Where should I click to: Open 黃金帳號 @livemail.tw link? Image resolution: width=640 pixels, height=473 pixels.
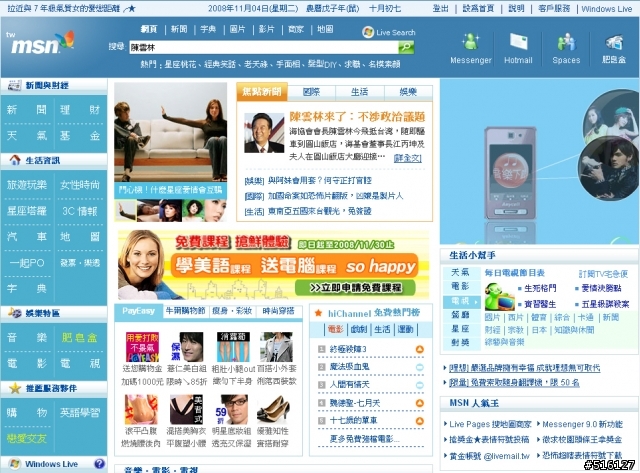coord(489,456)
